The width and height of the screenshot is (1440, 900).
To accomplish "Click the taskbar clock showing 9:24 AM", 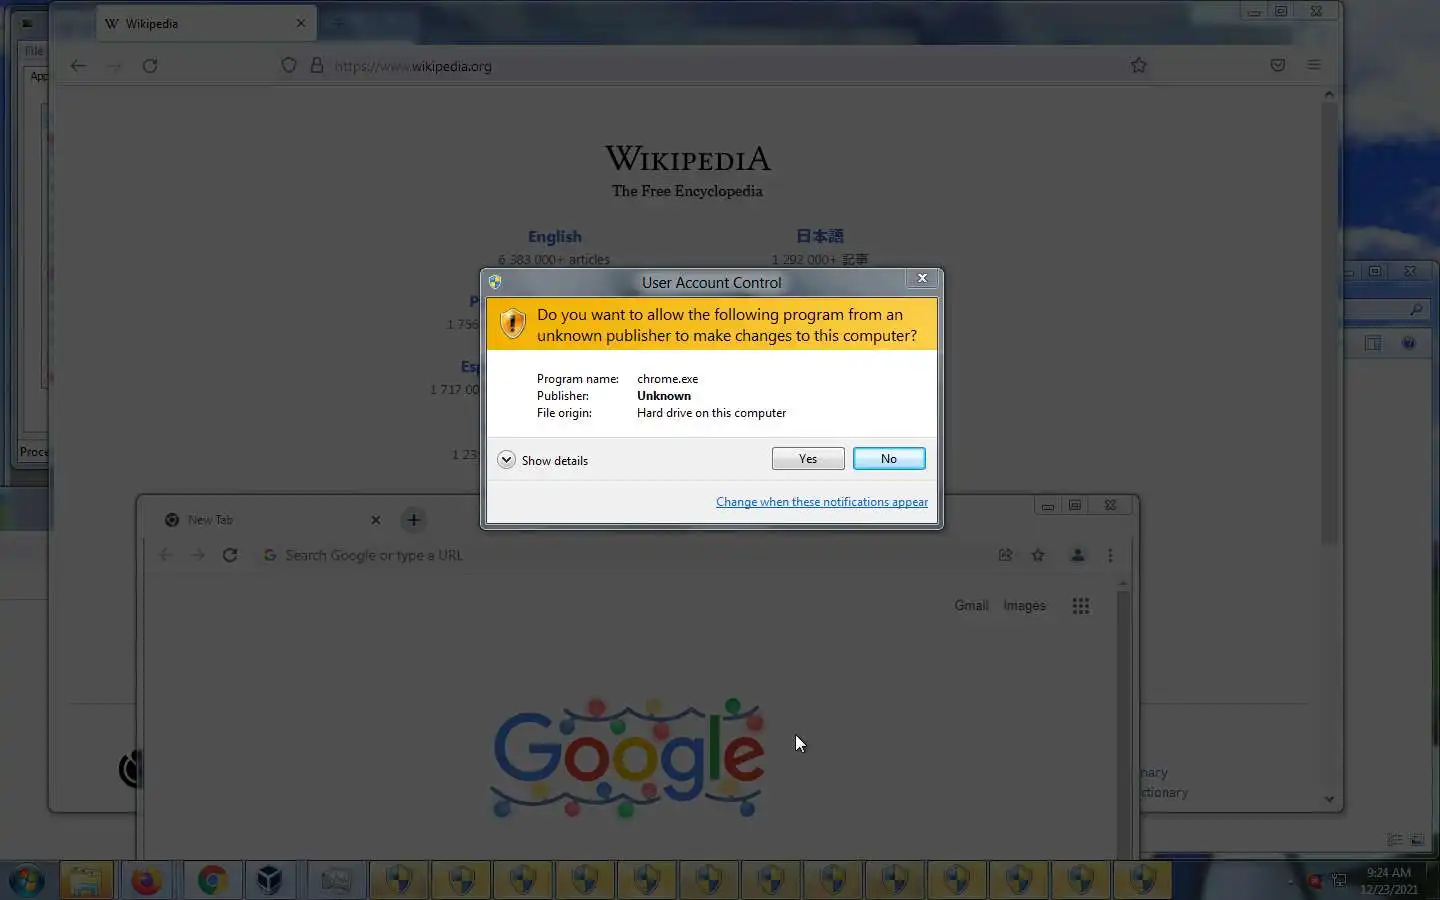I will (1389, 881).
